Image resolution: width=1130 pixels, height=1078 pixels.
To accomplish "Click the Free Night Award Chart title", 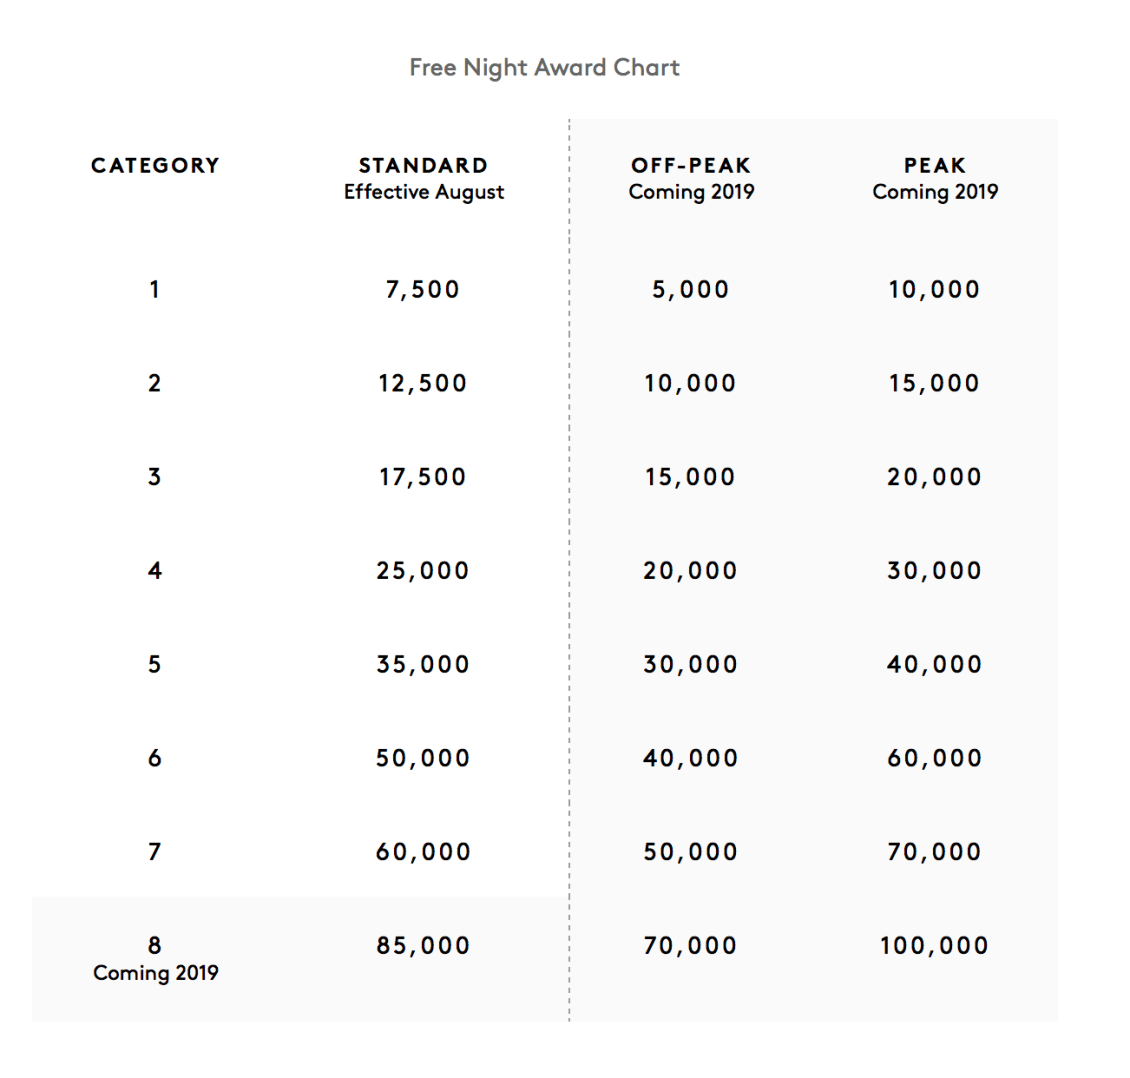I will pyautogui.click(x=544, y=68).
